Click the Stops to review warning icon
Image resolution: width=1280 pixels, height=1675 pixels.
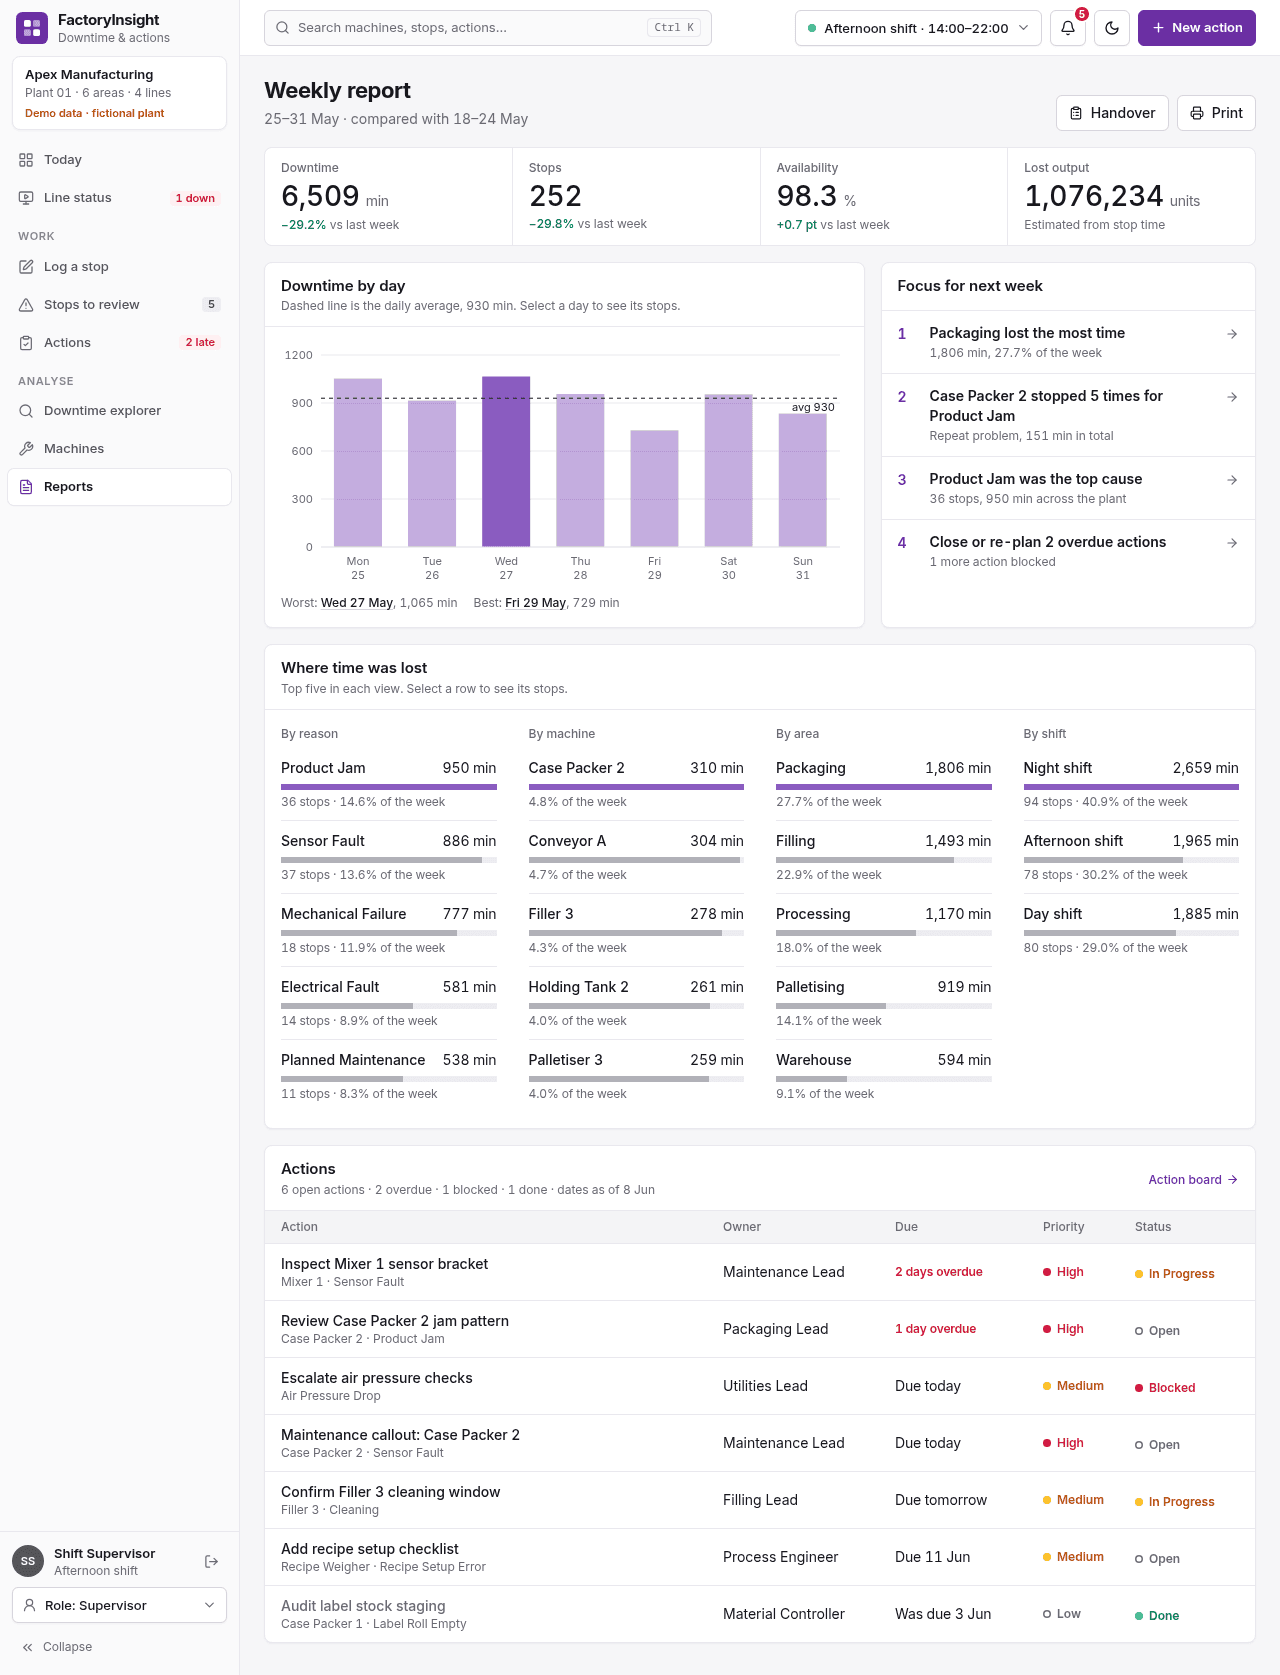[26, 305]
